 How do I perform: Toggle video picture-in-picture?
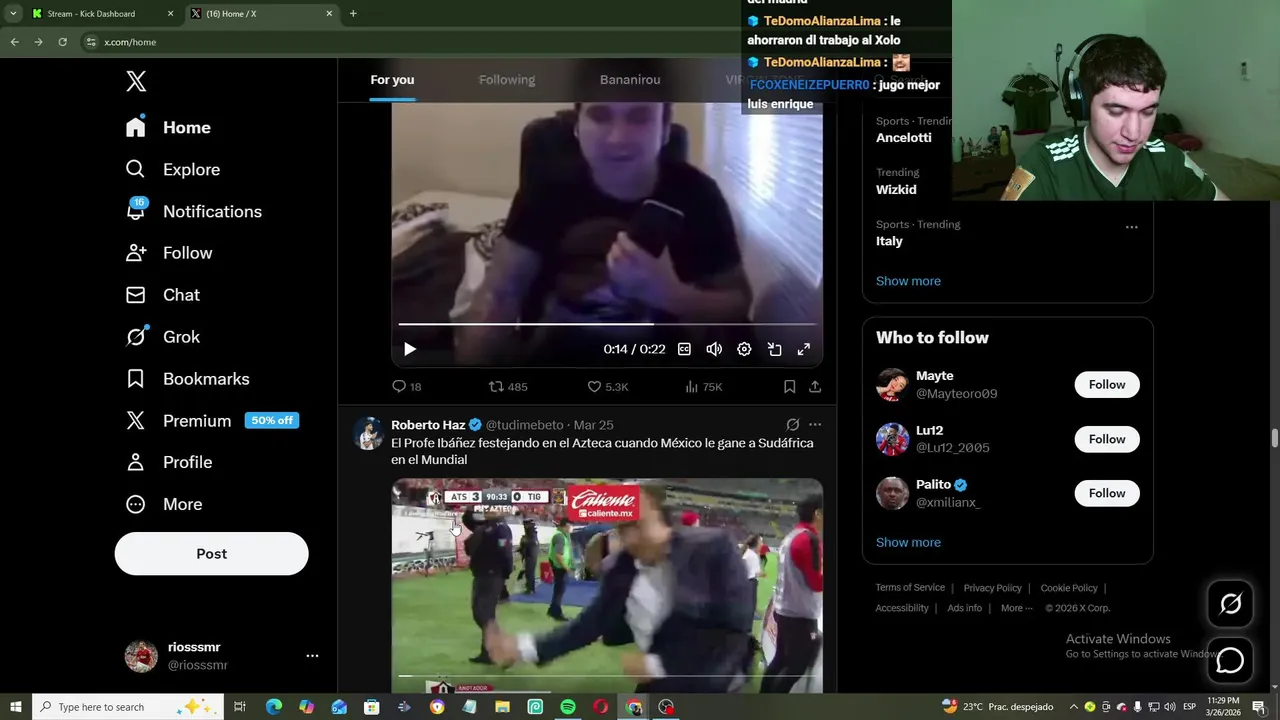pyautogui.click(x=774, y=349)
